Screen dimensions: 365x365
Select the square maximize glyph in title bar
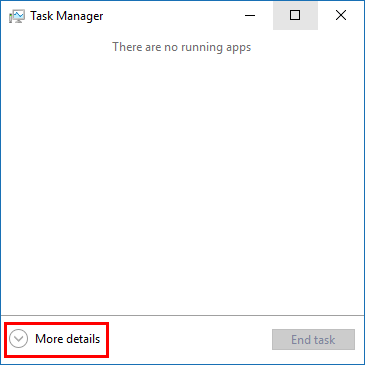[x=295, y=15]
